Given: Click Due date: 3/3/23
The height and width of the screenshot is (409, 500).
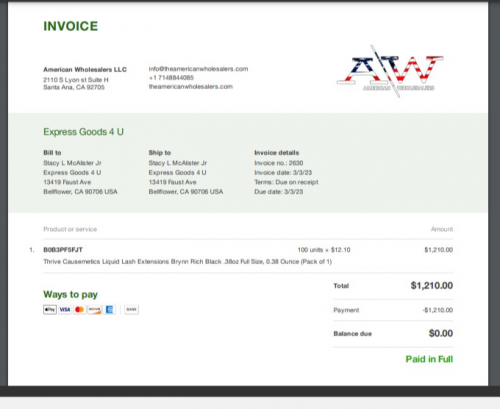Looking at the screenshot, I should 279,192.
